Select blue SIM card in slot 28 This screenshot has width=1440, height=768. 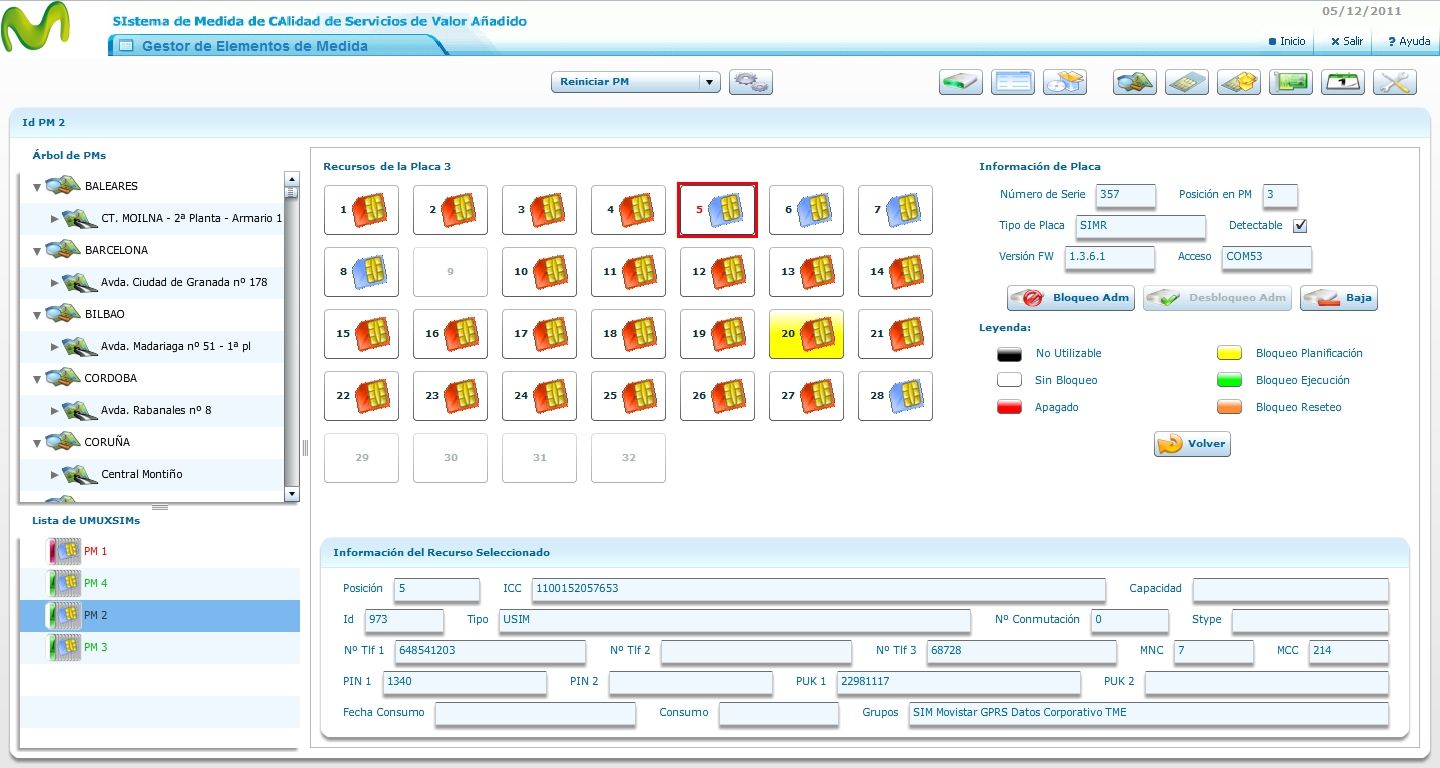(x=895, y=396)
